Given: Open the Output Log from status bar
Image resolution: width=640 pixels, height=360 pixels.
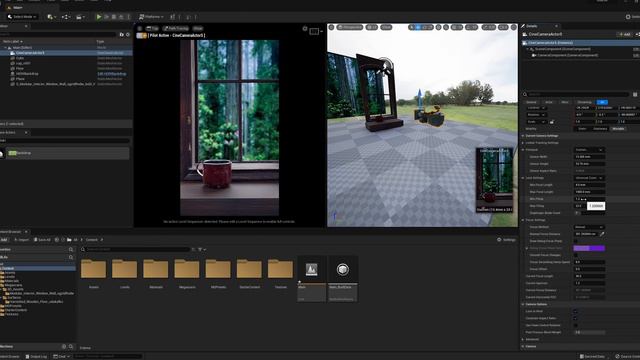Looking at the screenshot, I should (x=36, y=356).
